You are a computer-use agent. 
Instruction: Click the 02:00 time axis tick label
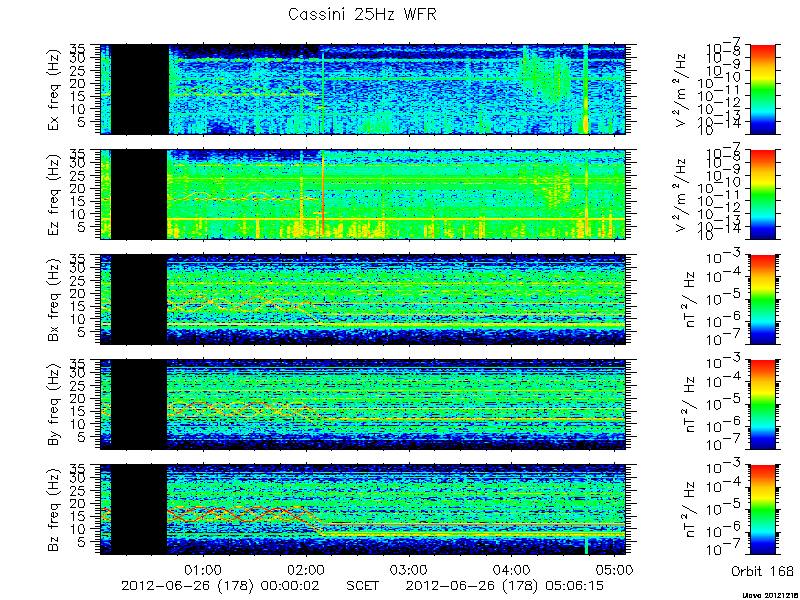(306, 570)
